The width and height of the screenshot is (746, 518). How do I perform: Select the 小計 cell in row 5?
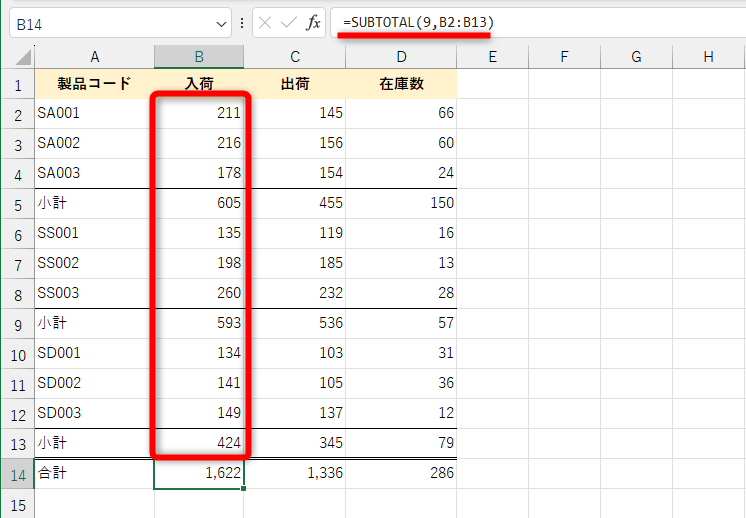coord(95,203)
